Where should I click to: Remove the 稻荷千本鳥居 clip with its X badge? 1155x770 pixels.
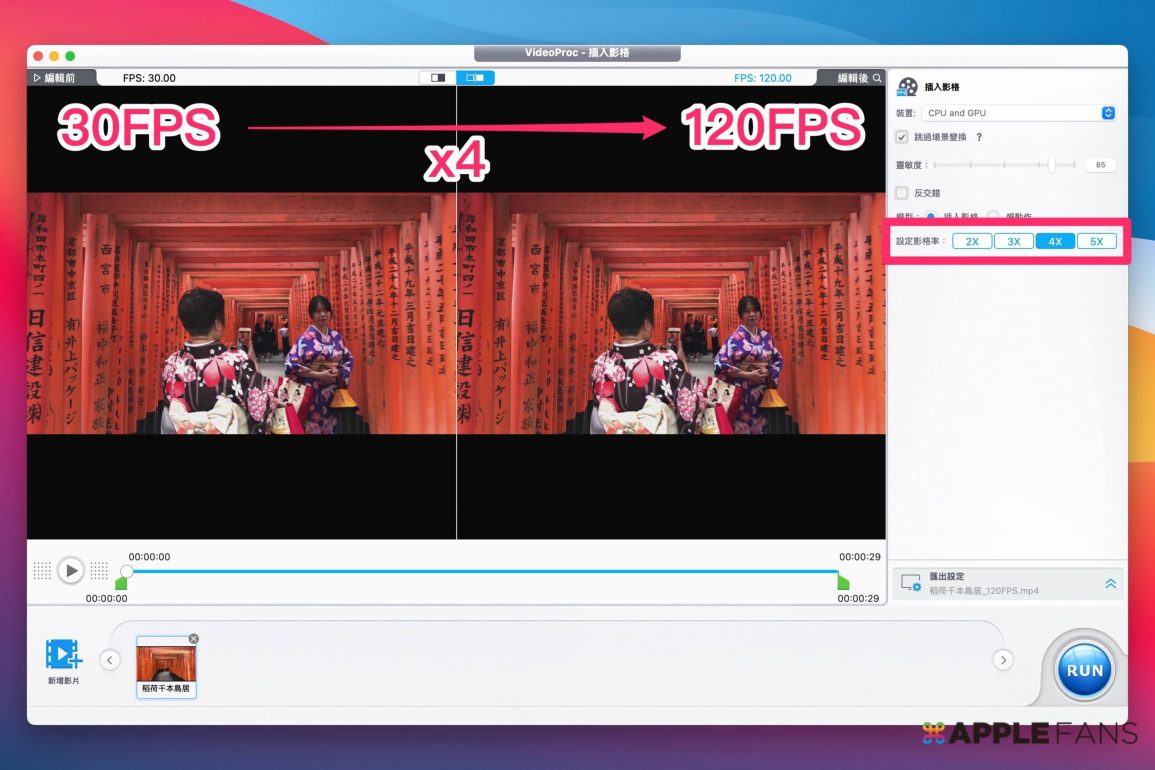pos(194,638)
